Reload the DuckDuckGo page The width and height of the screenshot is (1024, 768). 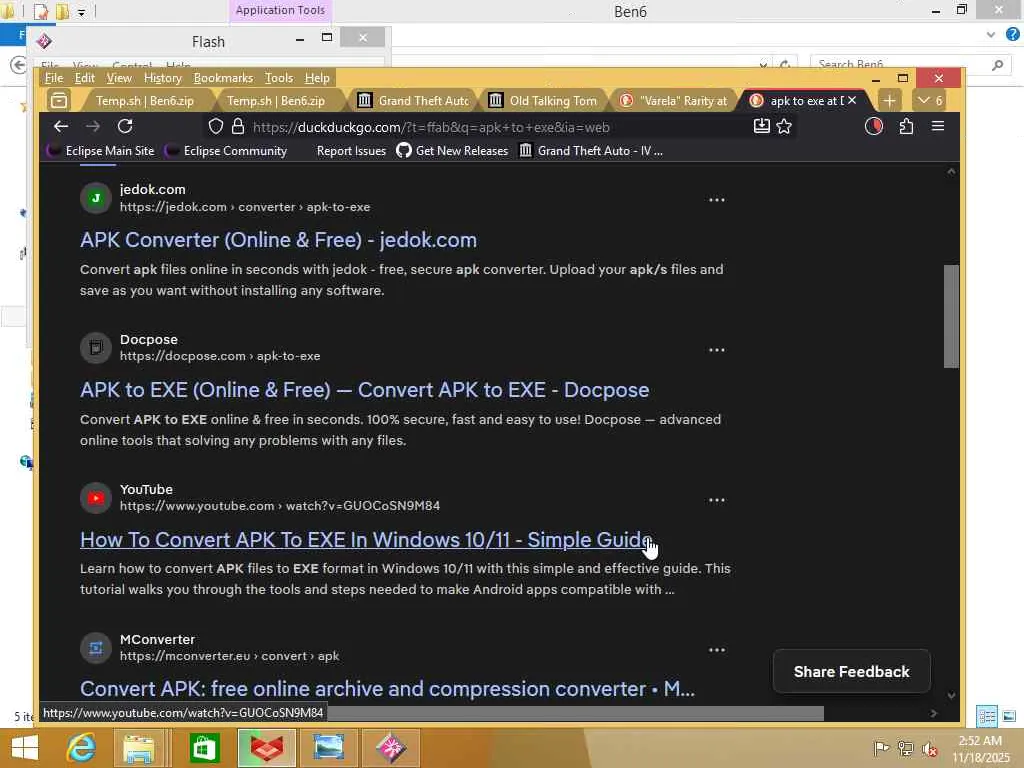point(125,126)
